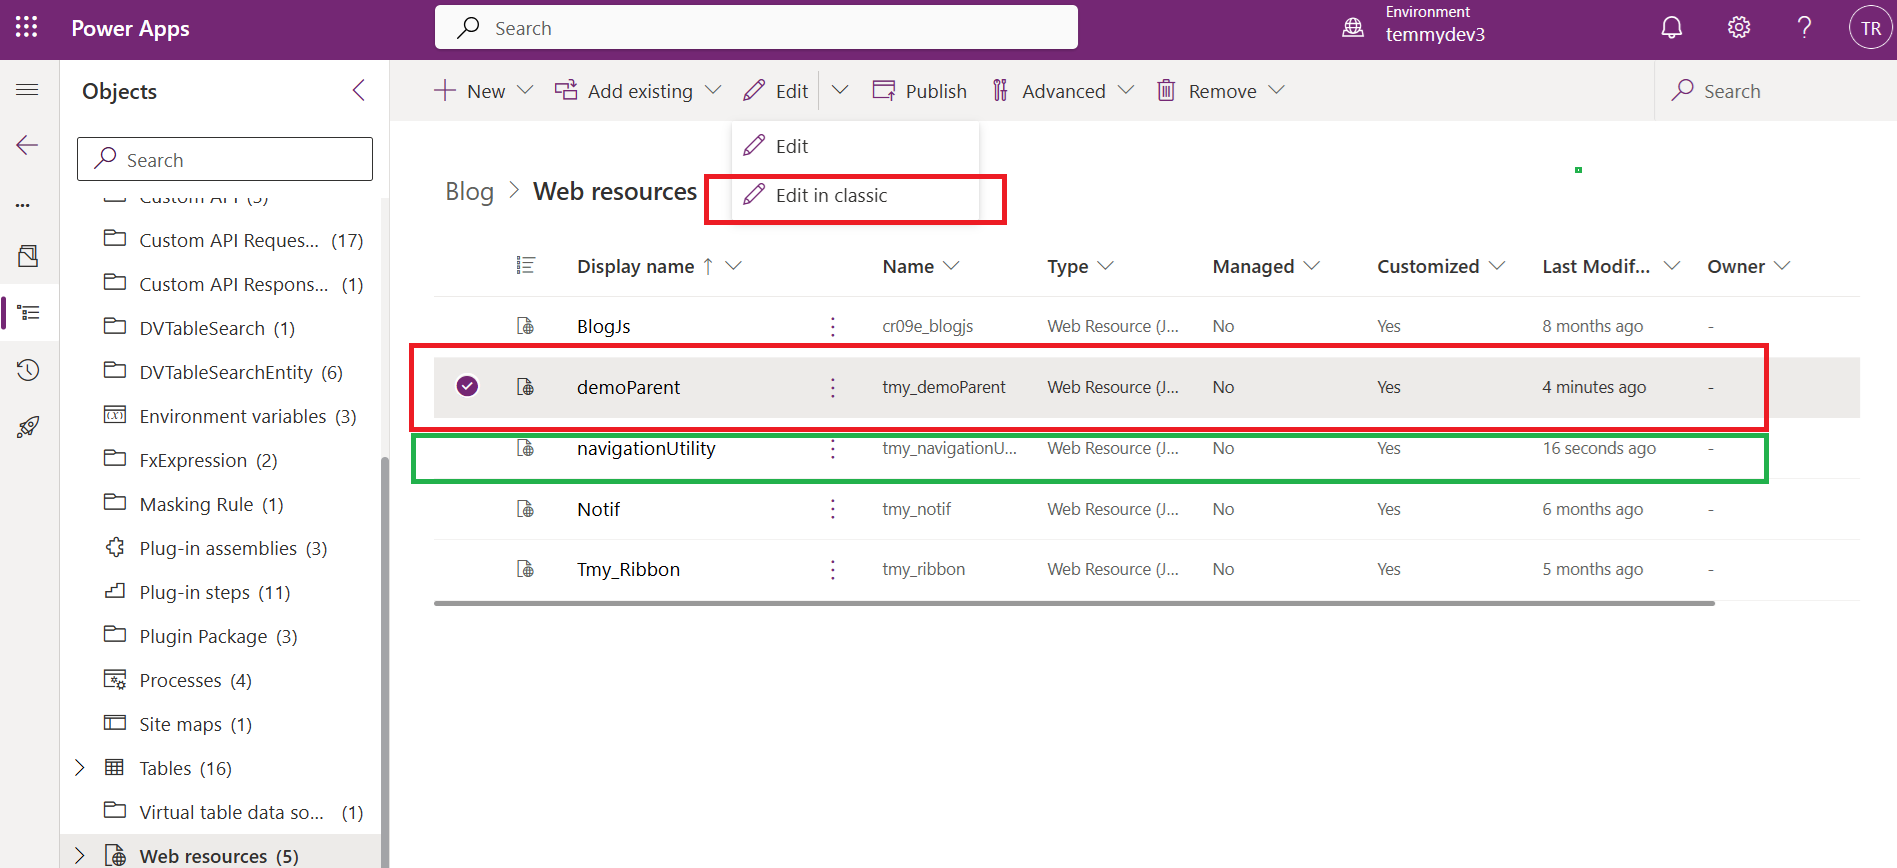This screenshot has width=1897, height=868.
Task: Select DVTableSearchEntity in tree
Action: (x=224, y=372)
